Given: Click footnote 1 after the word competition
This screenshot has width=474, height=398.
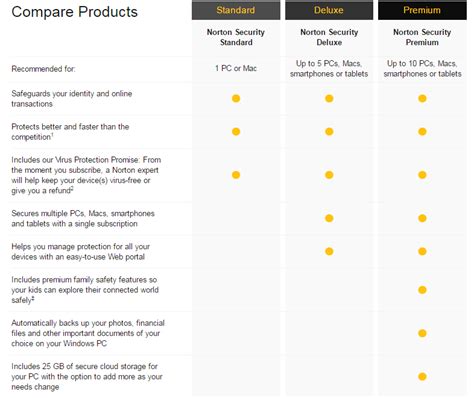Looking at the screenshot, I should (52, 135).
